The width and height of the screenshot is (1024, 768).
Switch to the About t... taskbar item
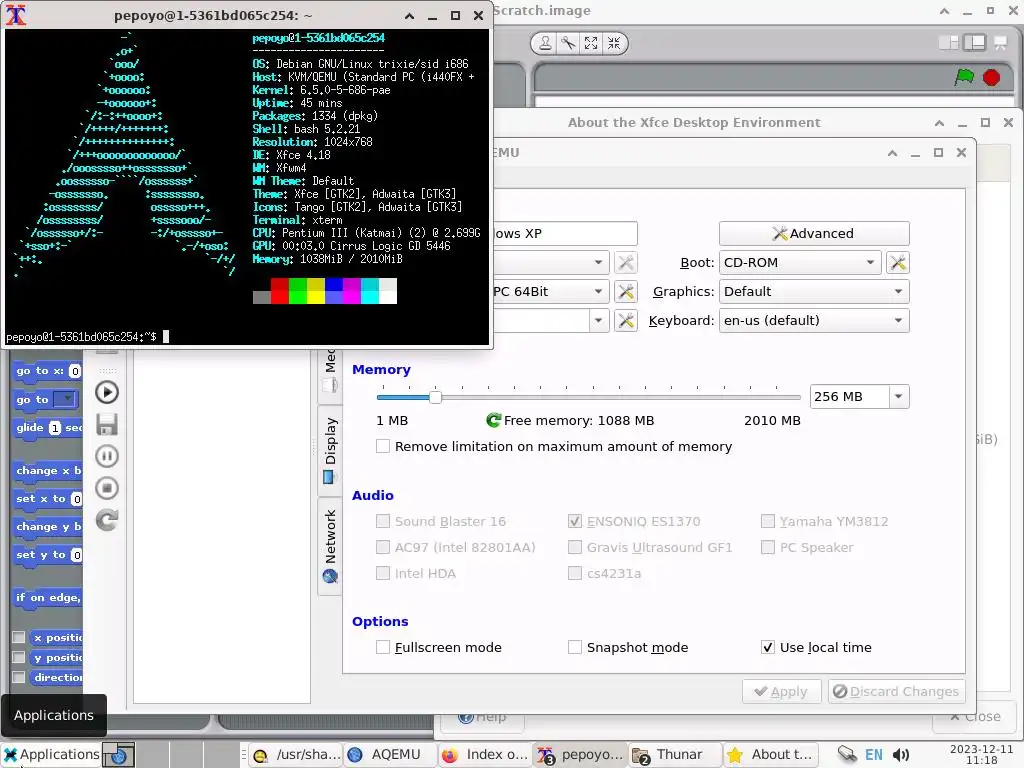coord(770,754)
